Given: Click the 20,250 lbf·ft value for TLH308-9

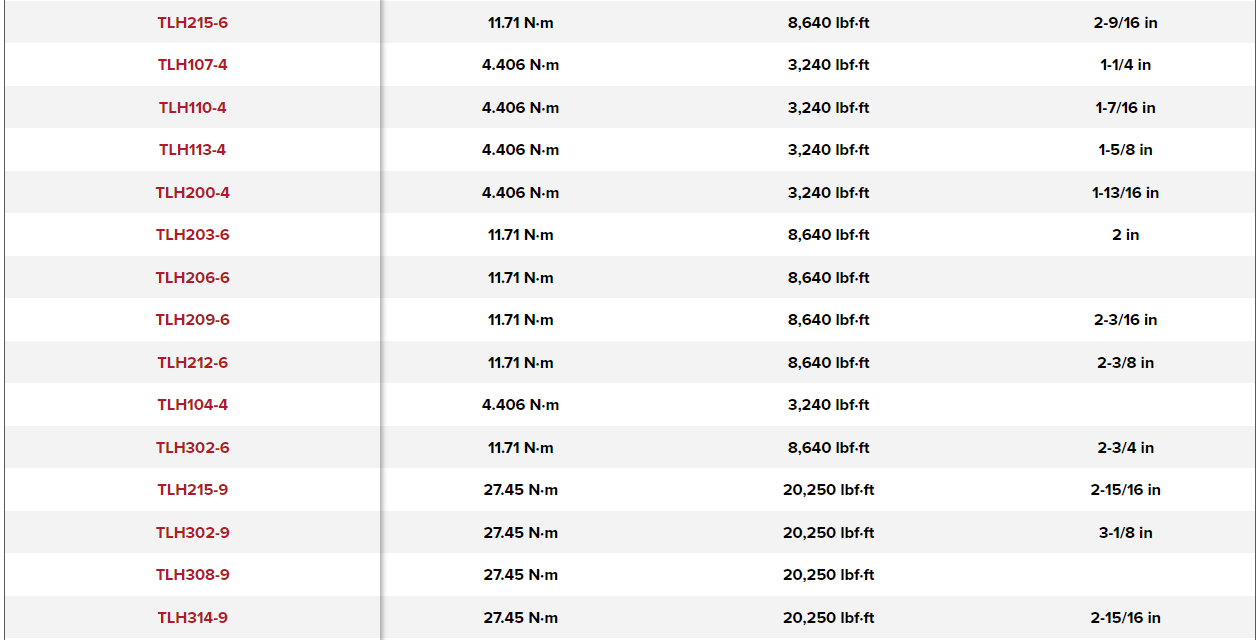Looking at the screenshot, I should 828,575.
